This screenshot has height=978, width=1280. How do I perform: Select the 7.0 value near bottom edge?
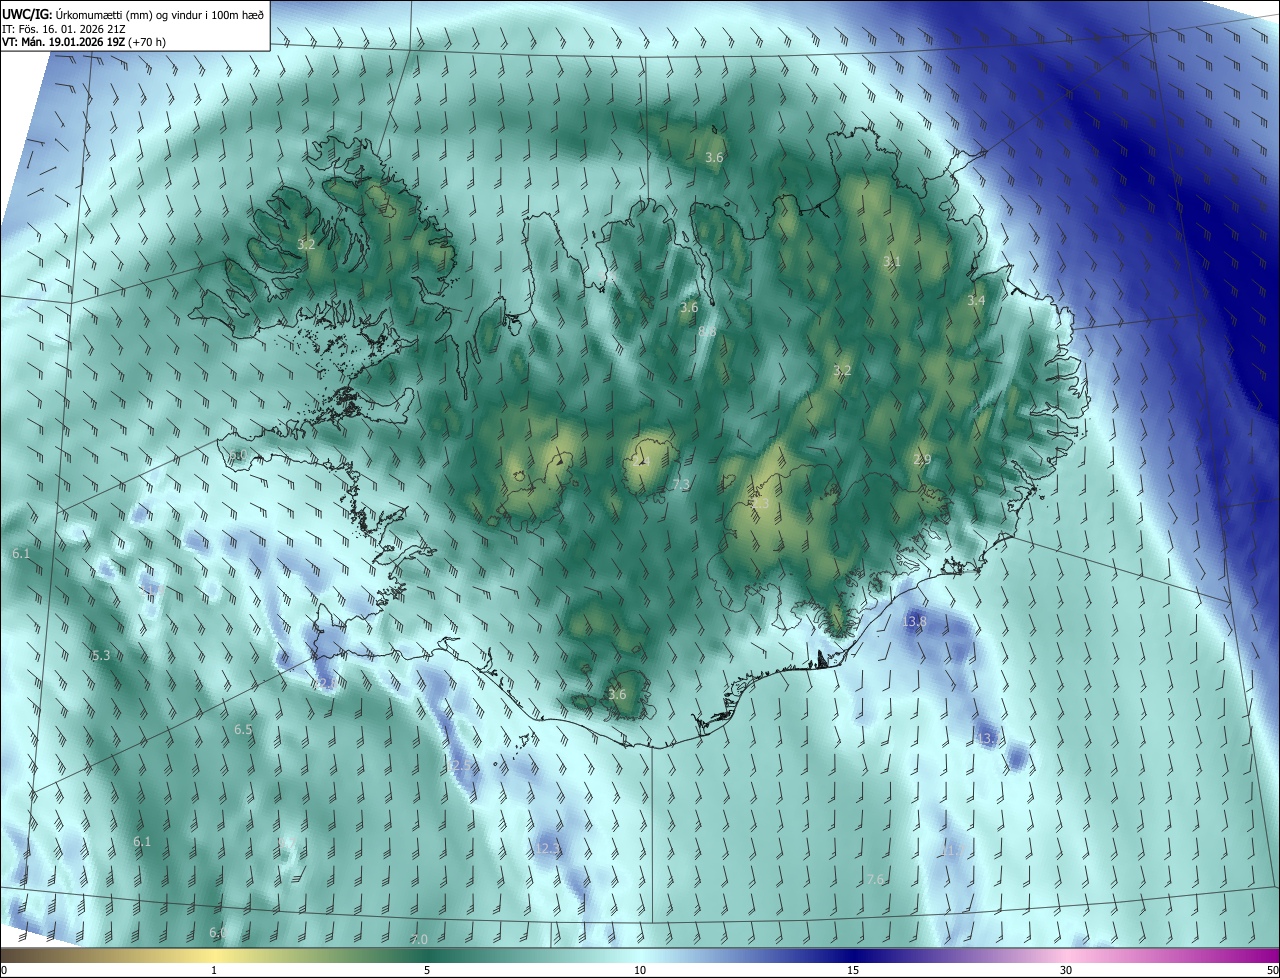419,939
